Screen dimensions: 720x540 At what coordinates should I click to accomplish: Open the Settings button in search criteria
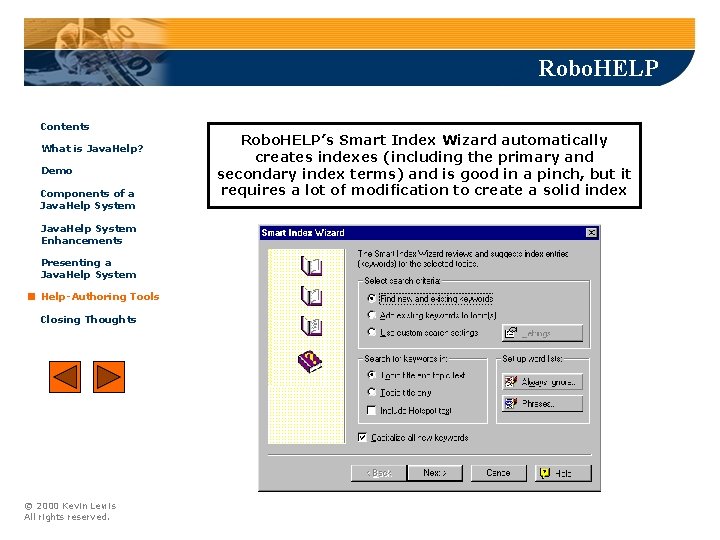click(x=542, y=333)
